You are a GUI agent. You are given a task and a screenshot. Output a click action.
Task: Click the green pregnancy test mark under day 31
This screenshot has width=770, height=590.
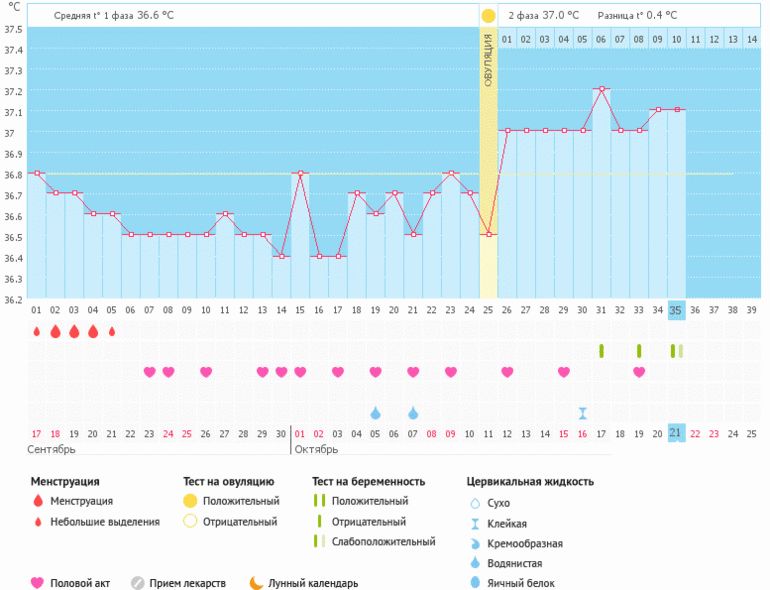pyautogui.click(x=601, y=351)
